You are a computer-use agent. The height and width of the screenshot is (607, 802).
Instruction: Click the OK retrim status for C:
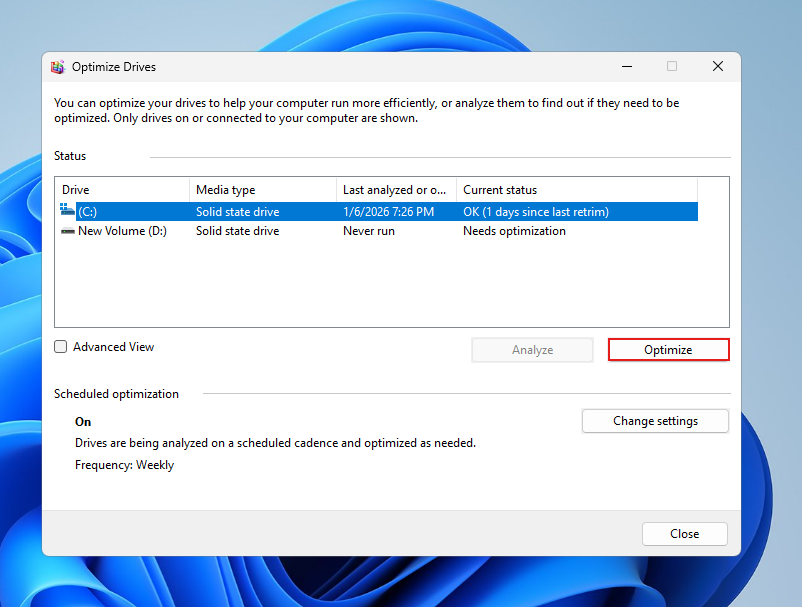pyautogui.click(x=535, y=212)
